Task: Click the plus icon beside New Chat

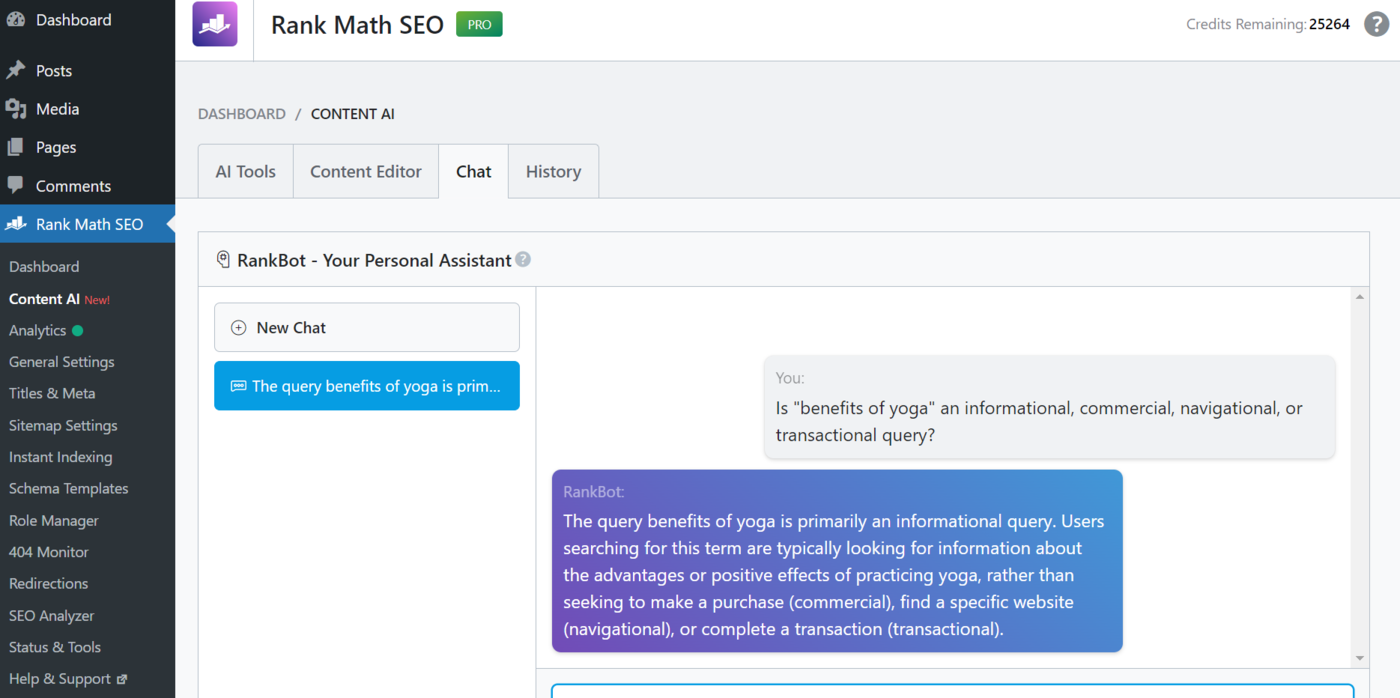Action: (x=238, y=327)
